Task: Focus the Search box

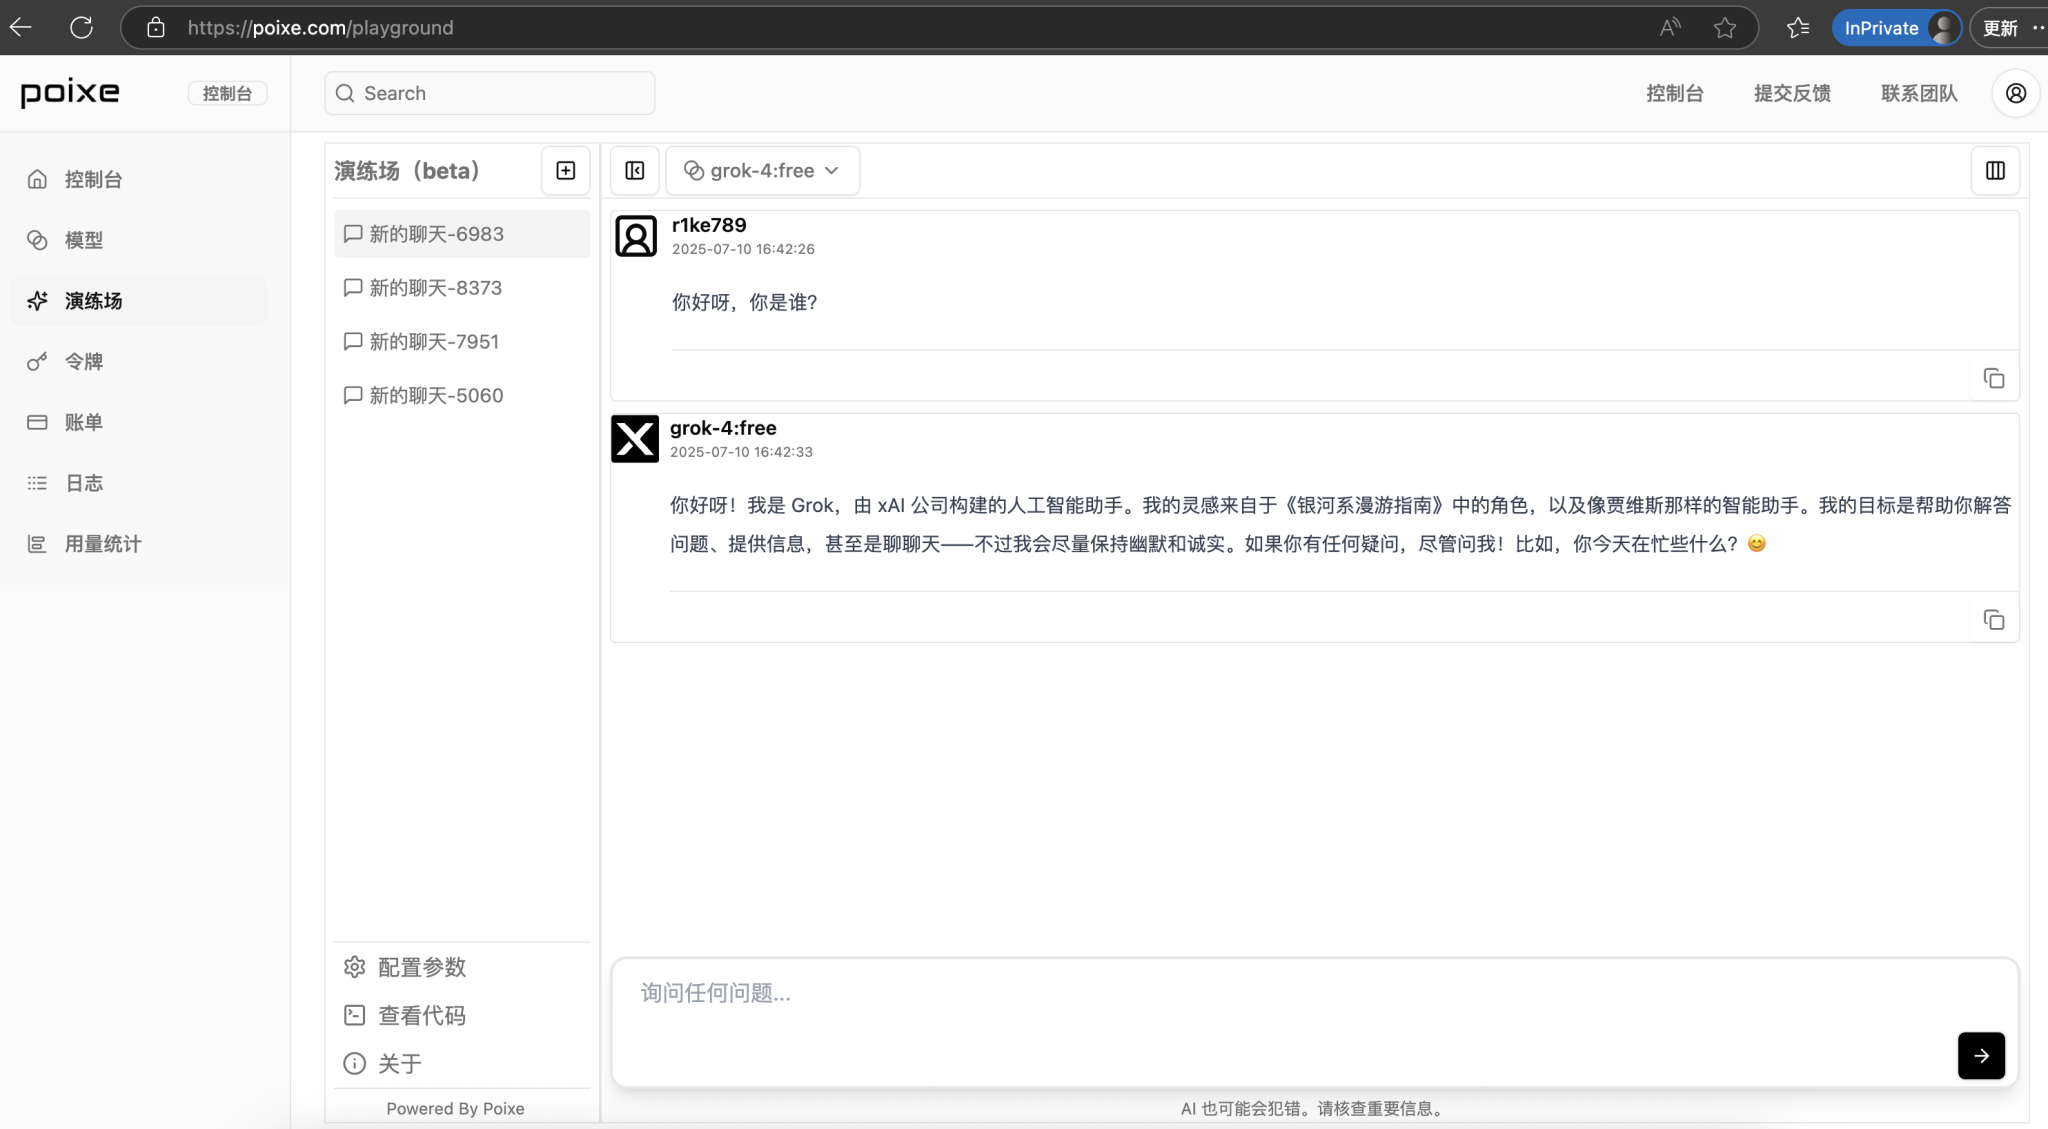Action: click(x=490, y=93)
